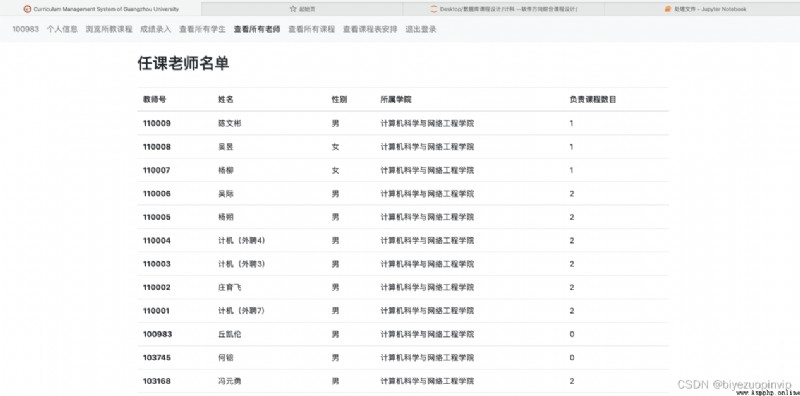
Task: Click the star icon on 起始页 tab
Action: (293, 9)
